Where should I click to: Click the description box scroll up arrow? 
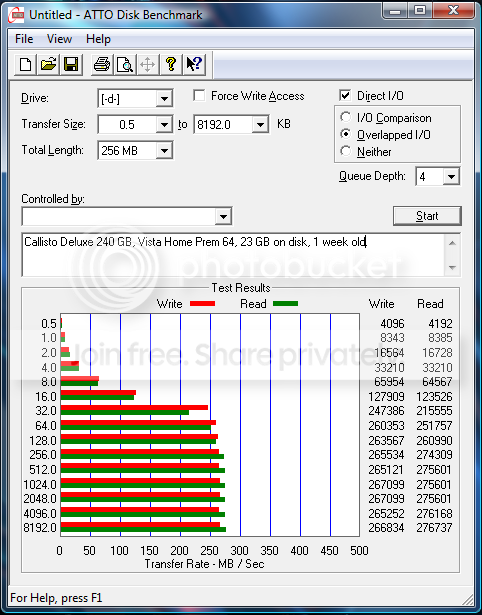tap(452, 243)
